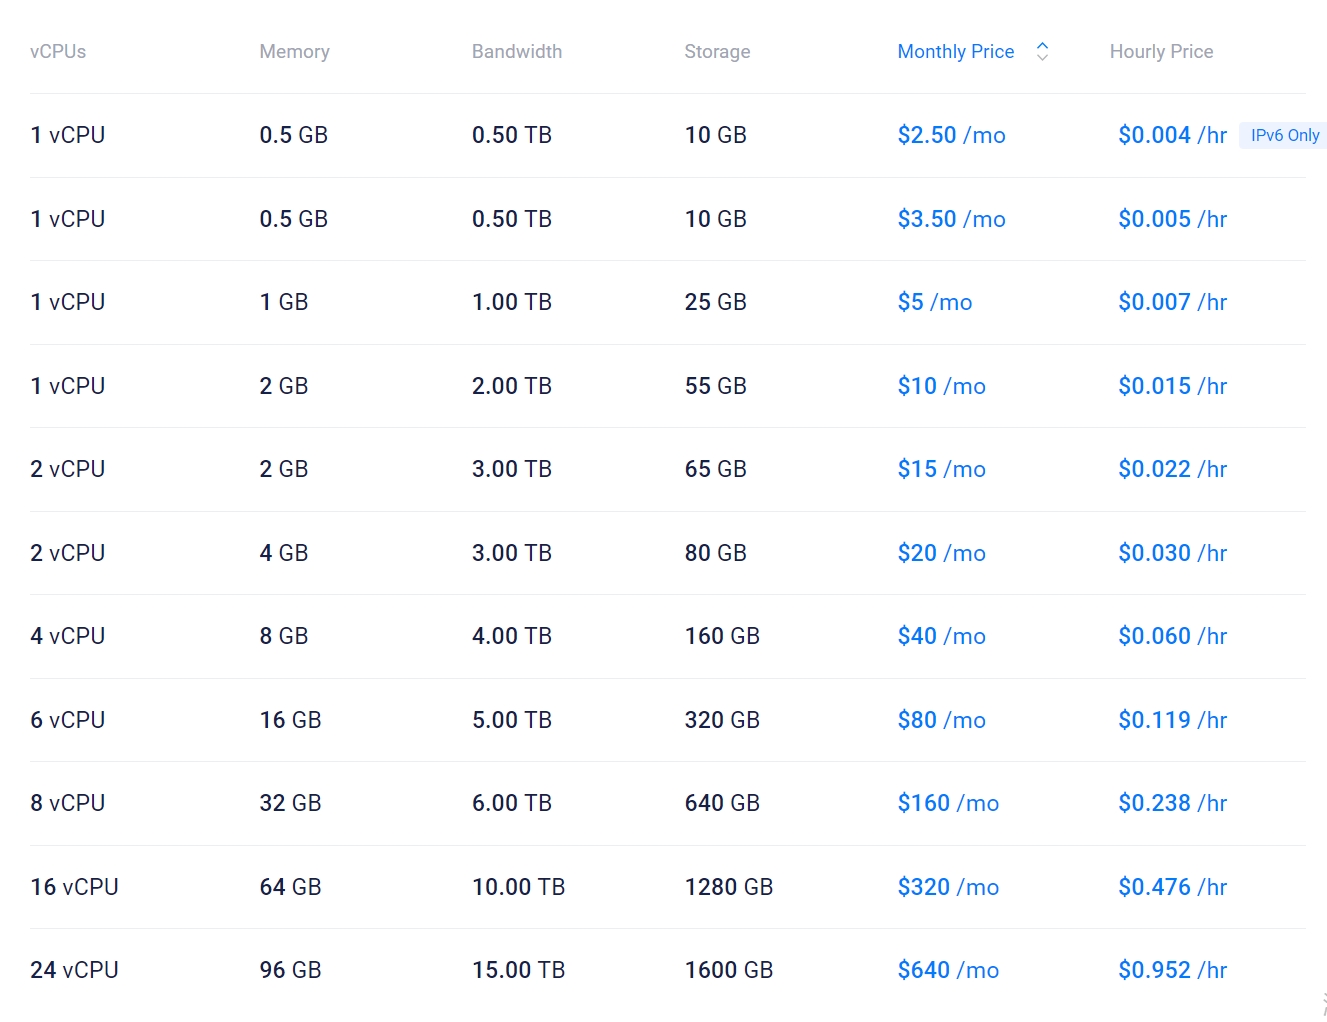Image resolution: width=1327 pixels, height=1022 pixels.
Task: Click the IPv6 Only badge
Action: click(x=1284, y=136)
